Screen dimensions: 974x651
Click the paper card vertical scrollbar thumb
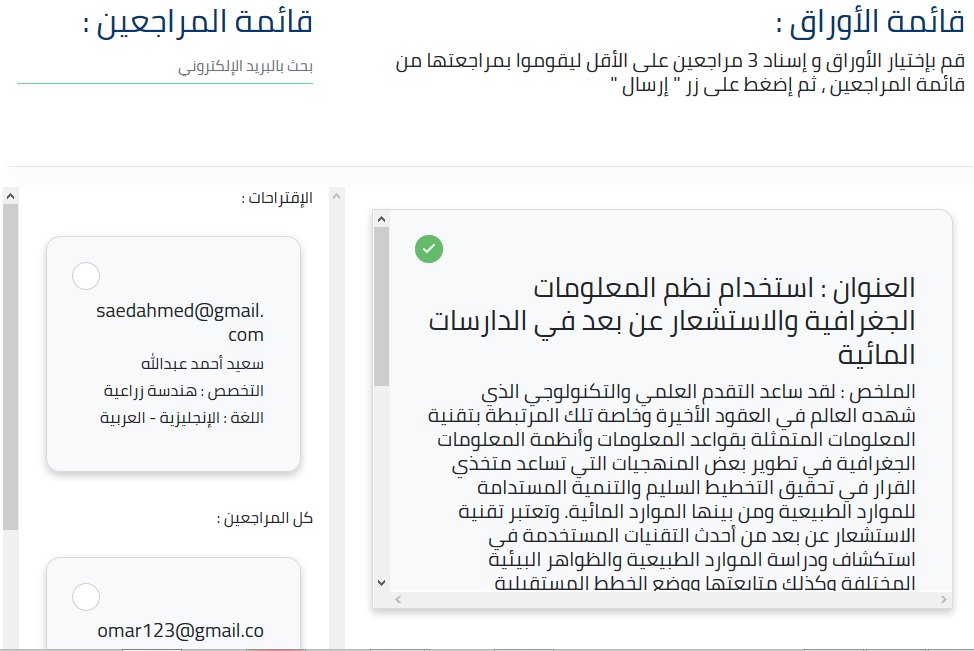tap(381, 305)
